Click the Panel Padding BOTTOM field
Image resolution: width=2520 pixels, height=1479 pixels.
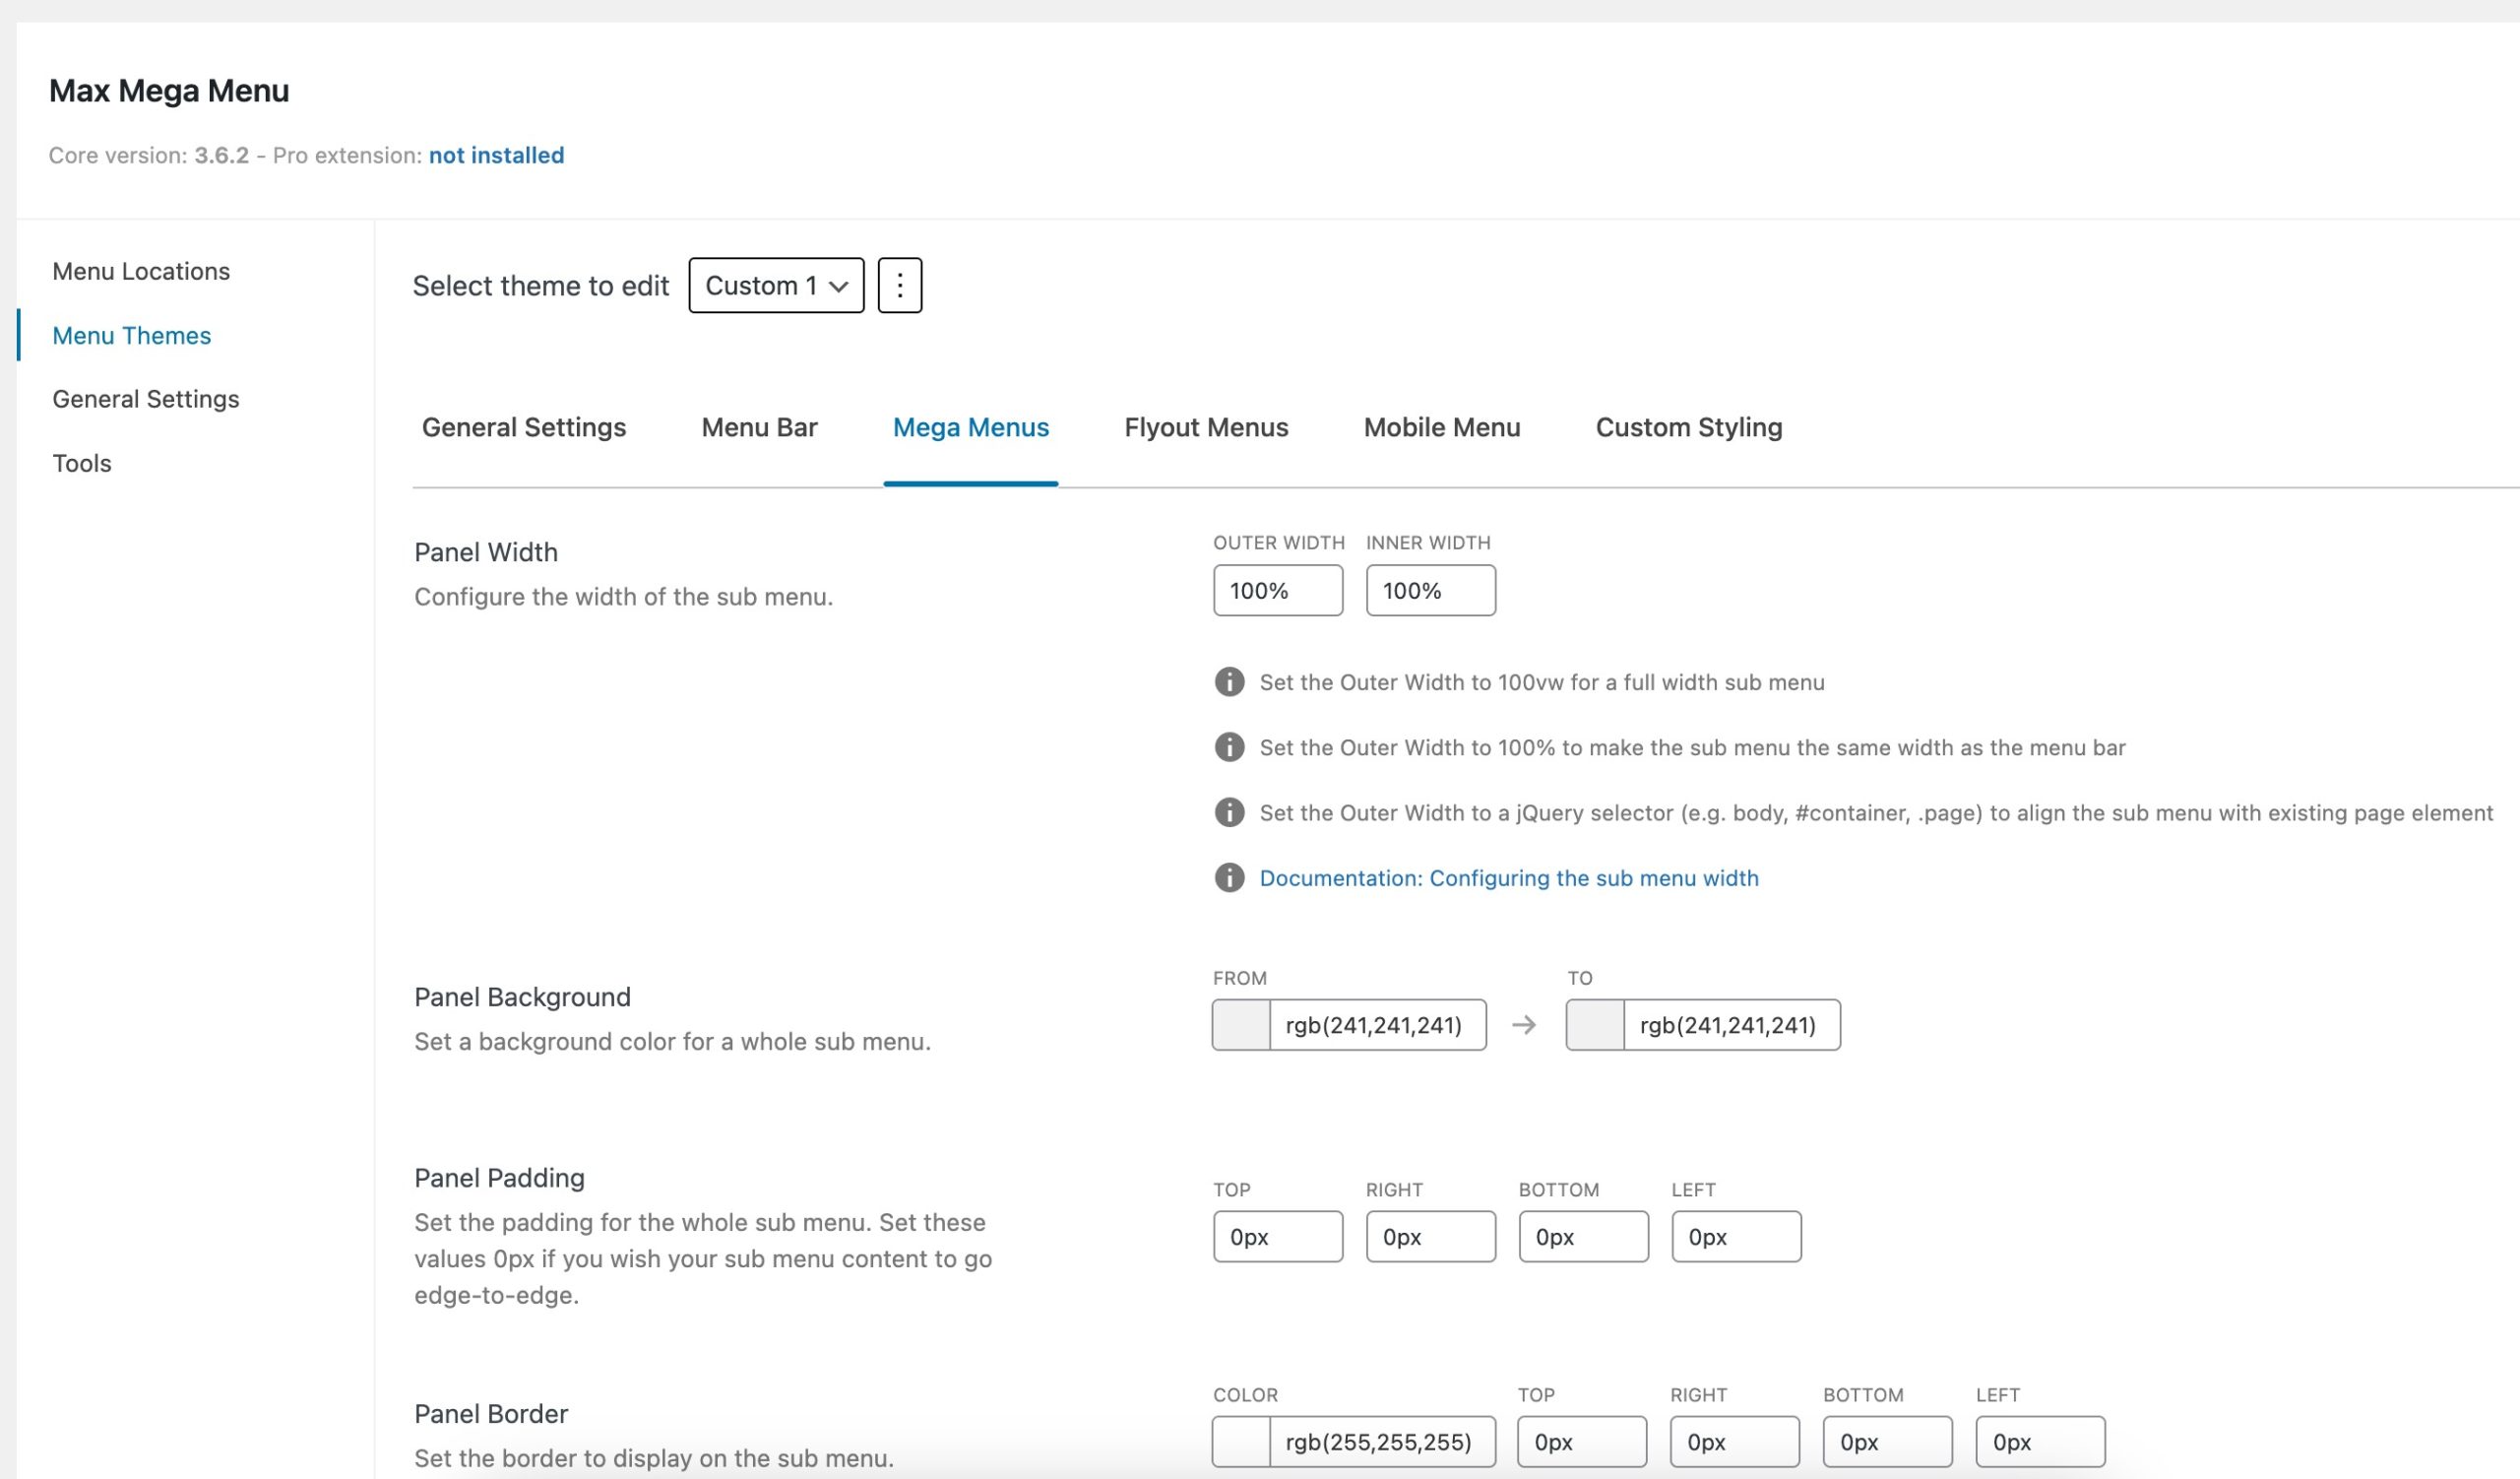[x=1584, y=1237]
